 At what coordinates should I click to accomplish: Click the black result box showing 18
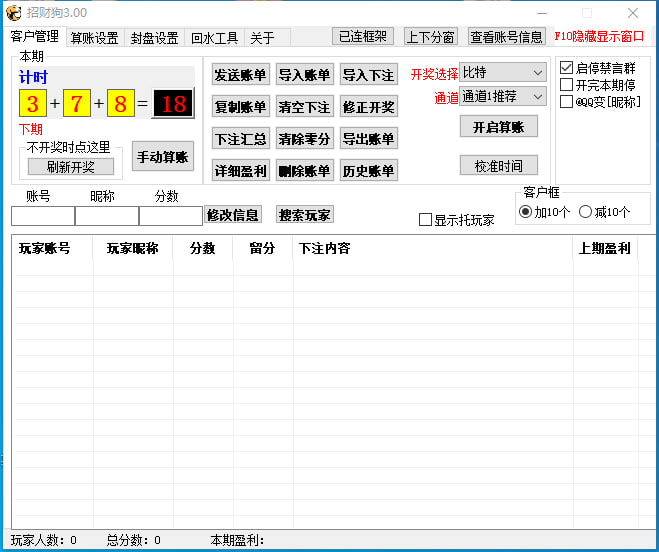[x=173, y=103]
